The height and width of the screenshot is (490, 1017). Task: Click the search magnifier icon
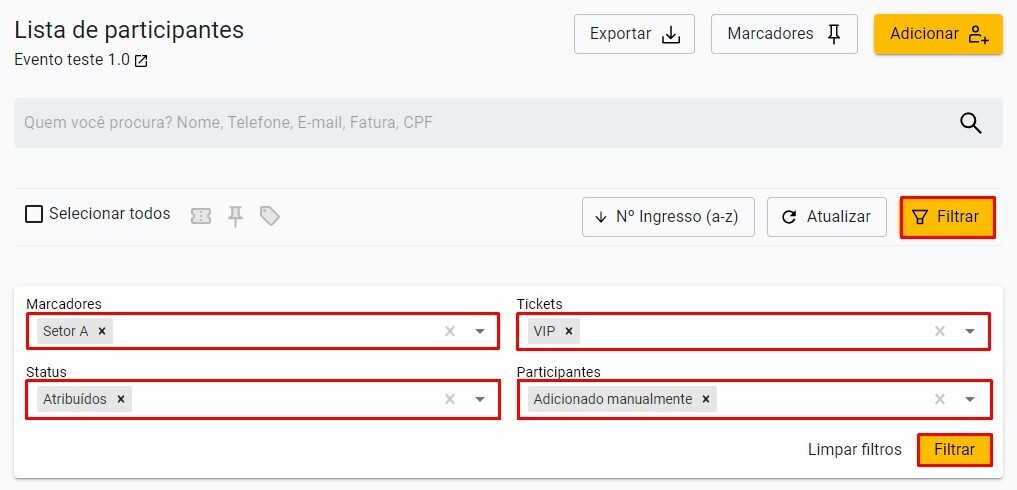(x=970, y=123)
